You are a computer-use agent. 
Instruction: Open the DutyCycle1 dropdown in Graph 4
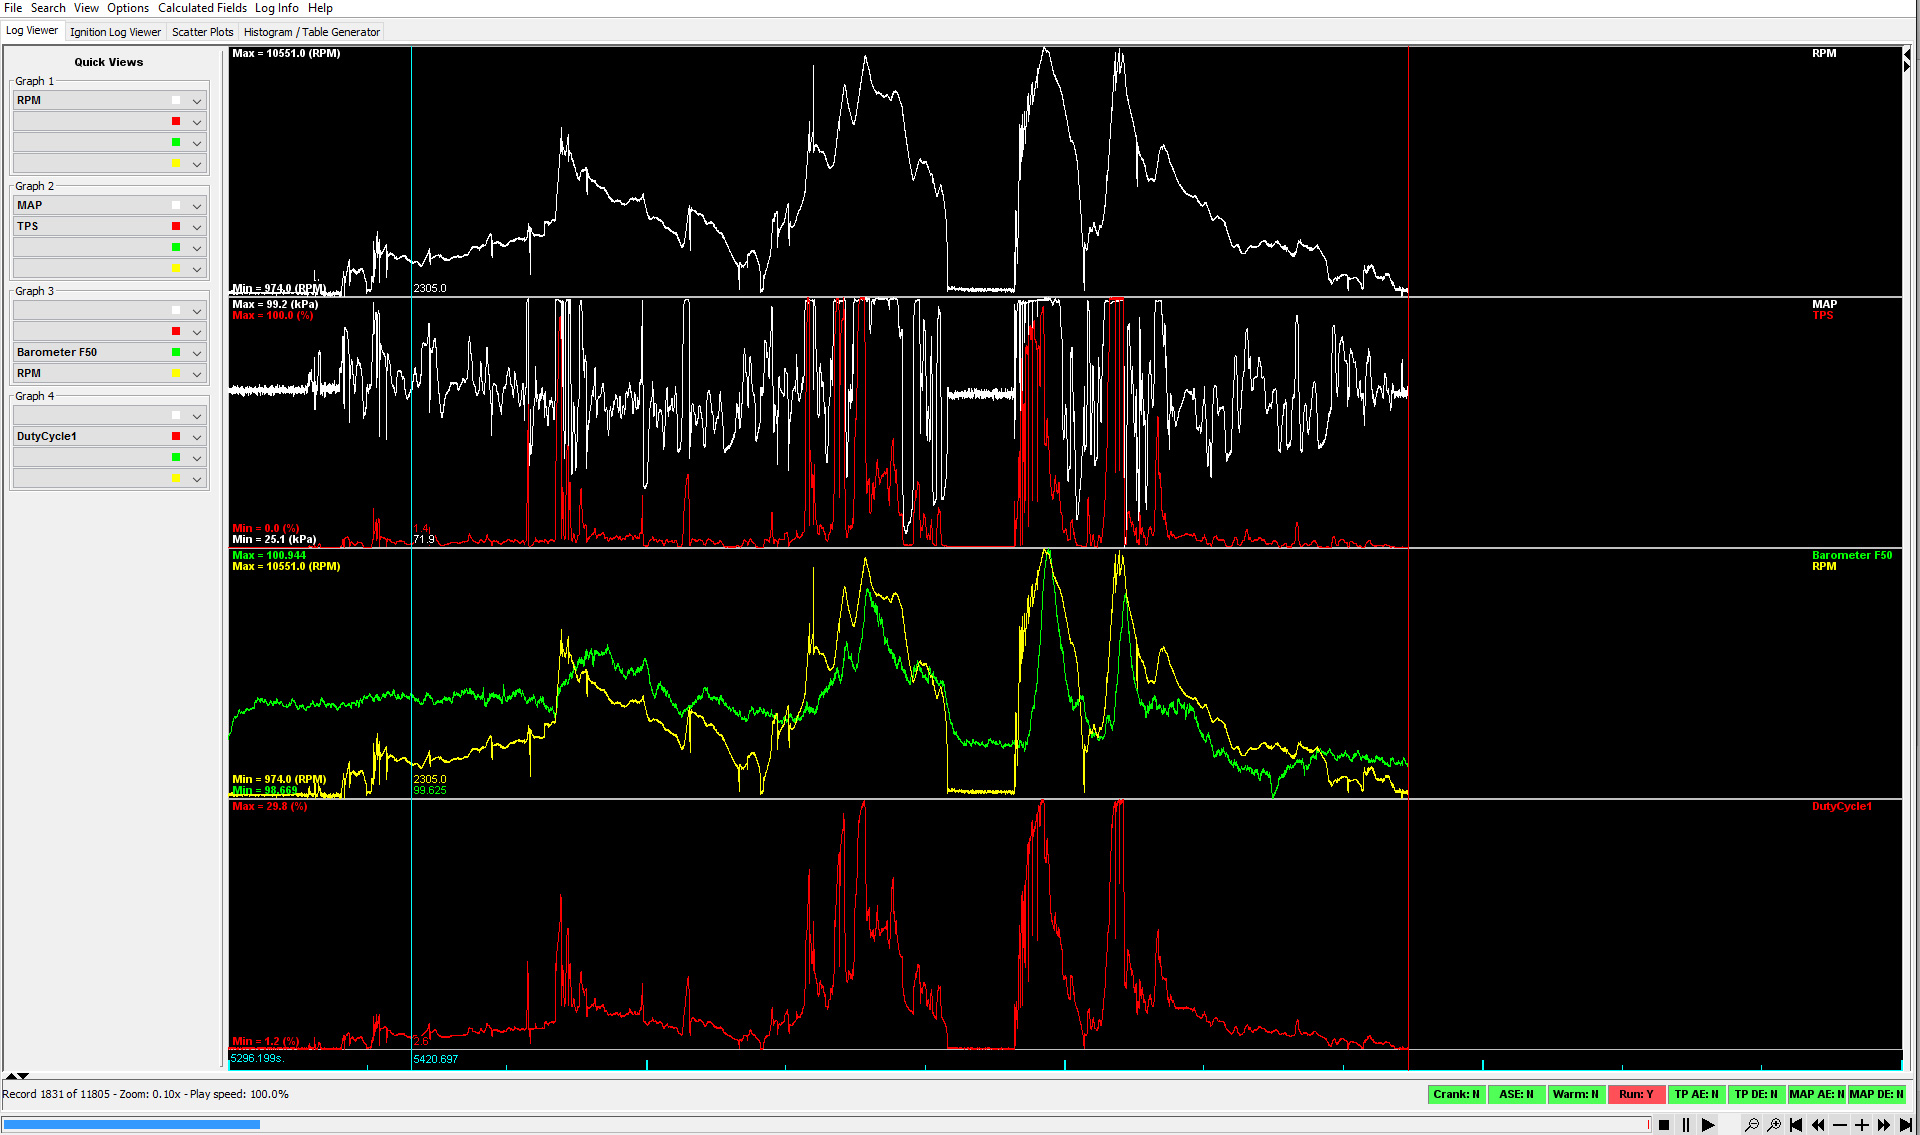coord(197,437)
